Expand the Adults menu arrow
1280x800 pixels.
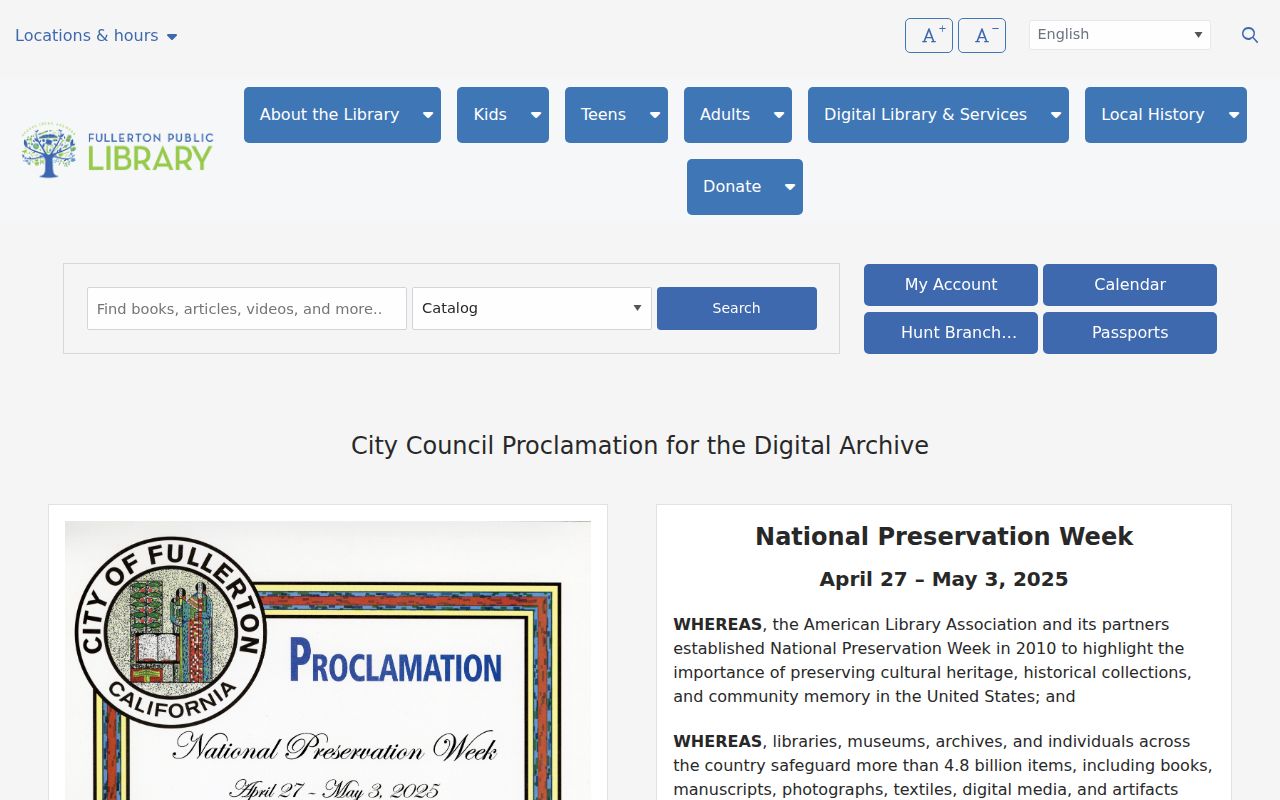(x=779, y=115)
